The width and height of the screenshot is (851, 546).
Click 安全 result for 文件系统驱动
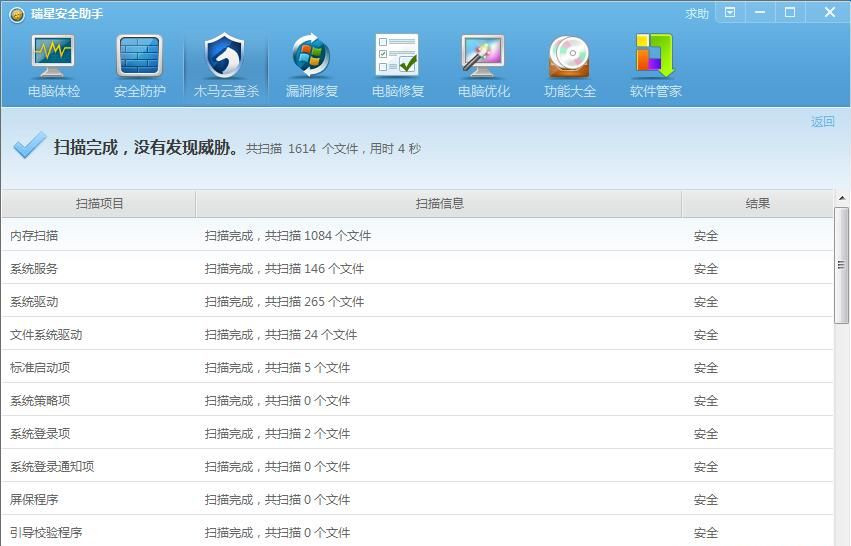point(706,335)
